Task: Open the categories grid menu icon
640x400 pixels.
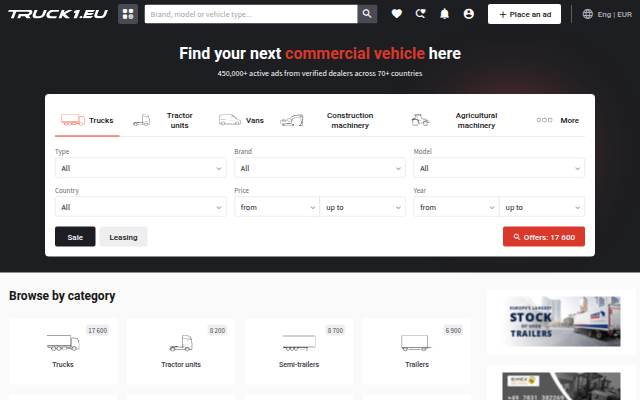Action: (128, 14)
